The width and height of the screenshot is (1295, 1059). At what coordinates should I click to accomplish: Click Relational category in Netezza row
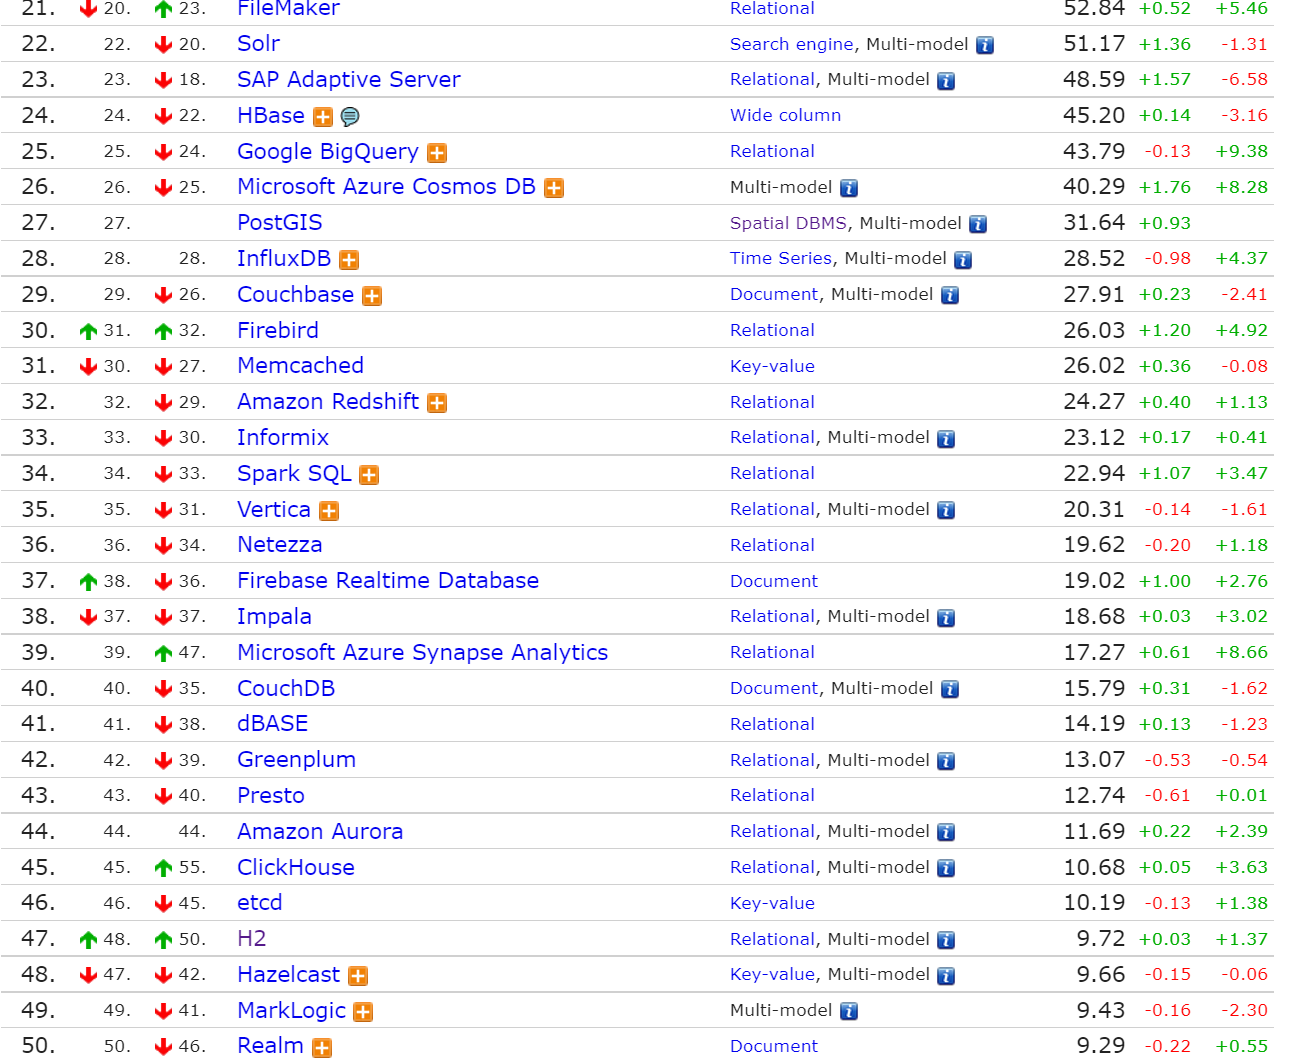tap(772, 545)
